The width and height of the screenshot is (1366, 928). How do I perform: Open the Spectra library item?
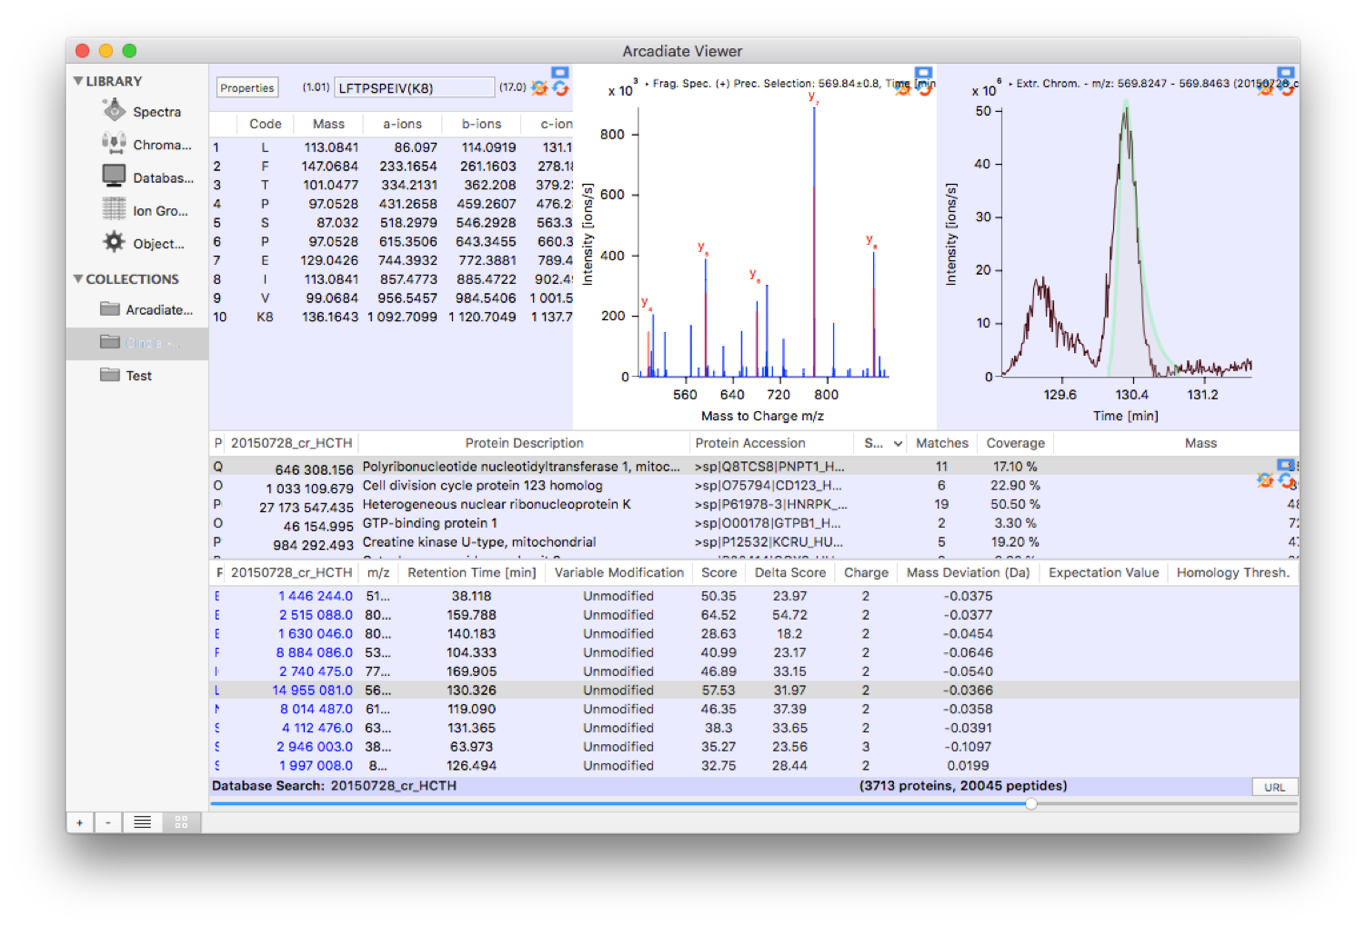[156, 112]
